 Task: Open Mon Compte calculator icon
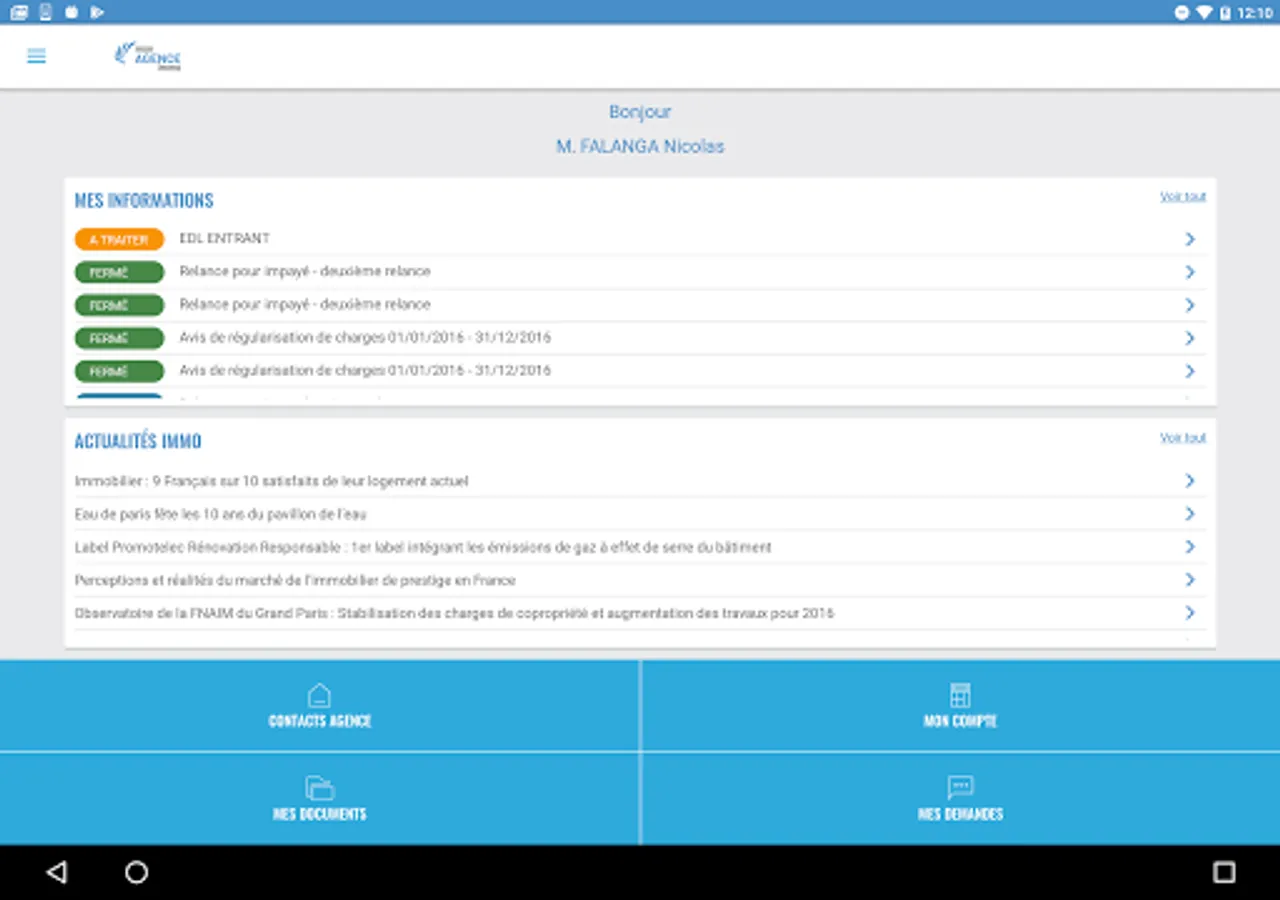[x=960, y=694]
